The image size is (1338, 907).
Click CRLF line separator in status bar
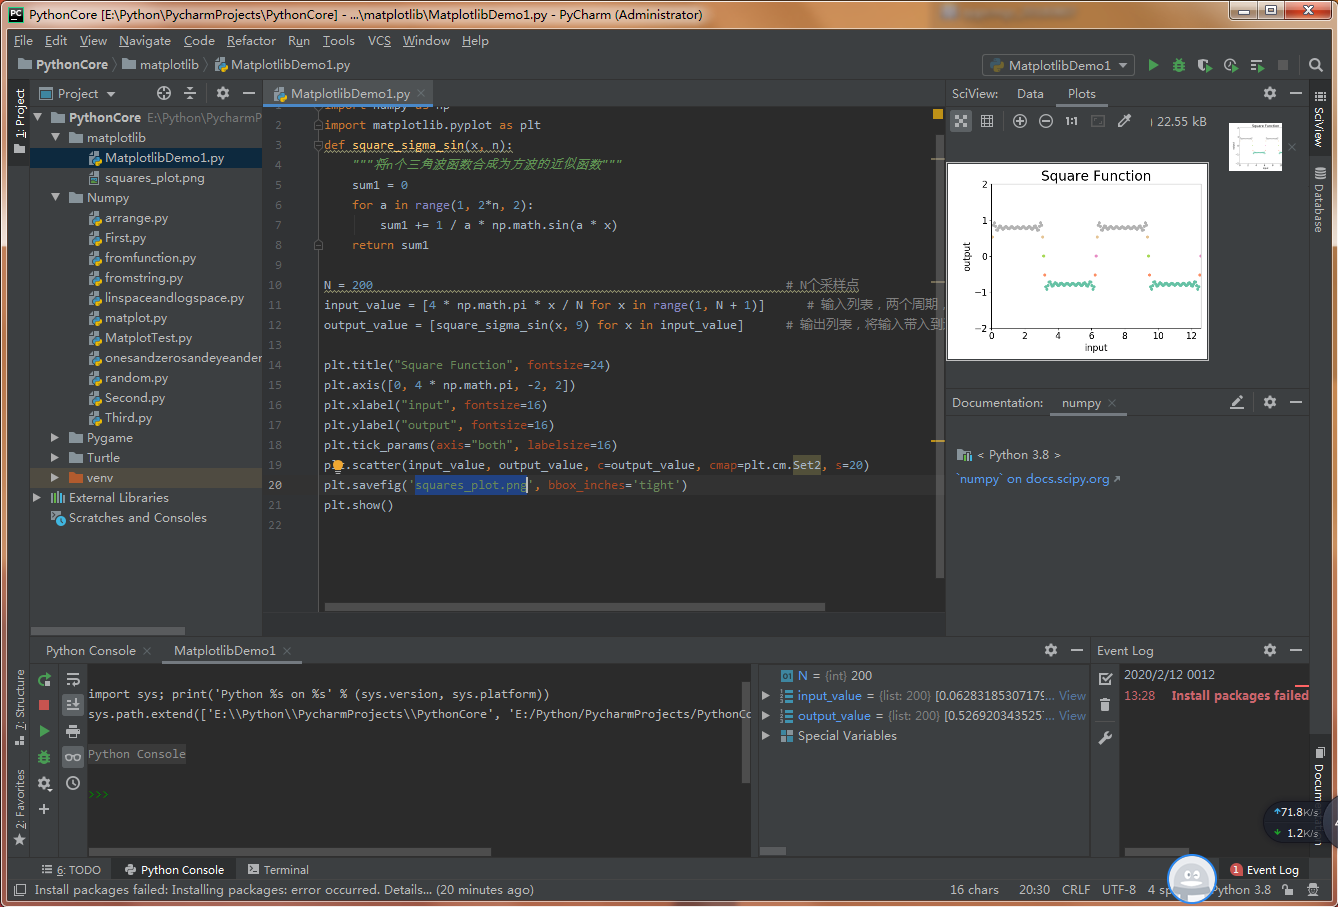click(x=1076, y=889)
